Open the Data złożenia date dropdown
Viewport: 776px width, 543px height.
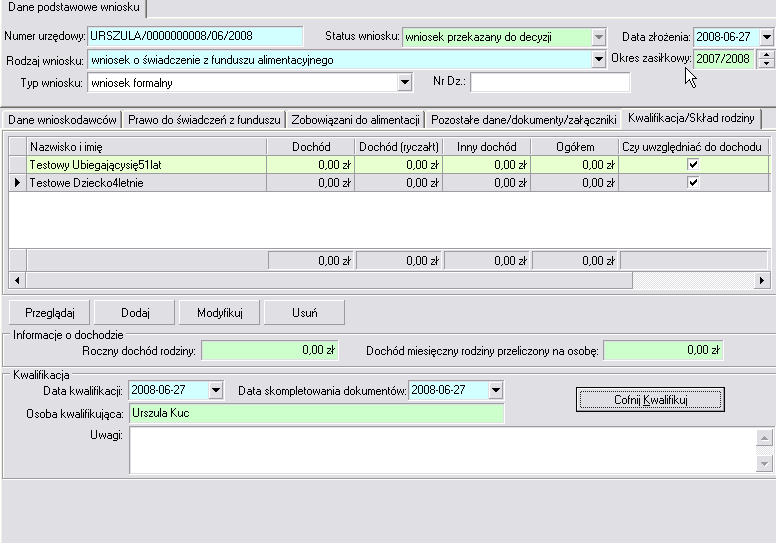[x=766, y=37]
